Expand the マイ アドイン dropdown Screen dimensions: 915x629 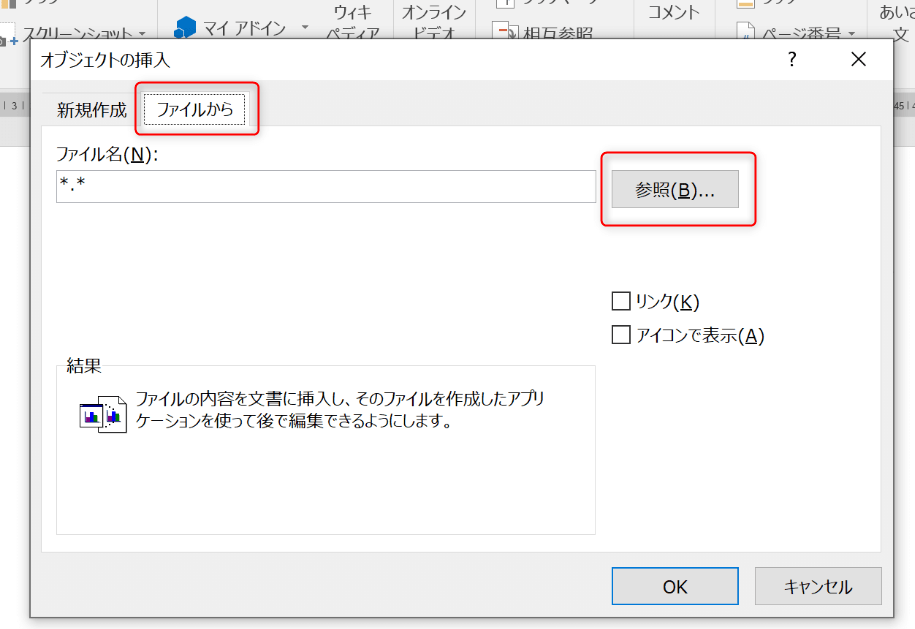coord(303,28)
